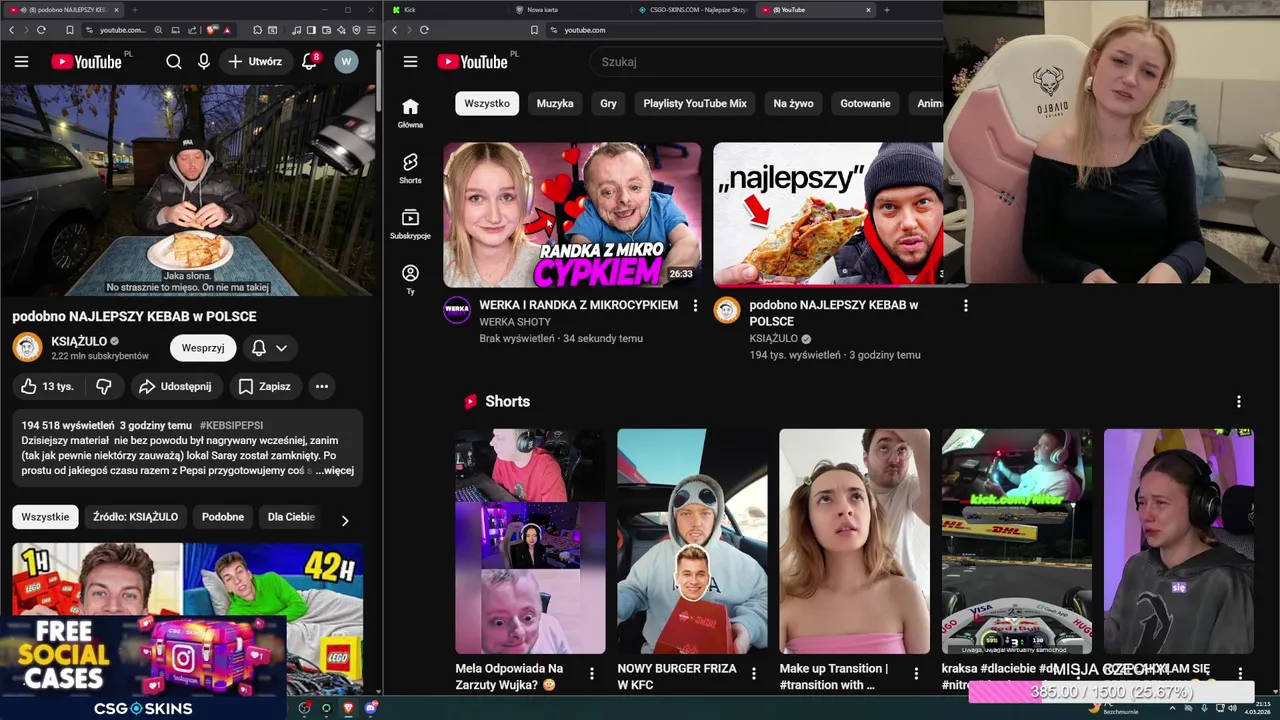This screenshot has height=720, width=1280.
Task: Open najlepszy kebab thumbnail on homepage
Action: pyautogui.click(x=828, y=215)
